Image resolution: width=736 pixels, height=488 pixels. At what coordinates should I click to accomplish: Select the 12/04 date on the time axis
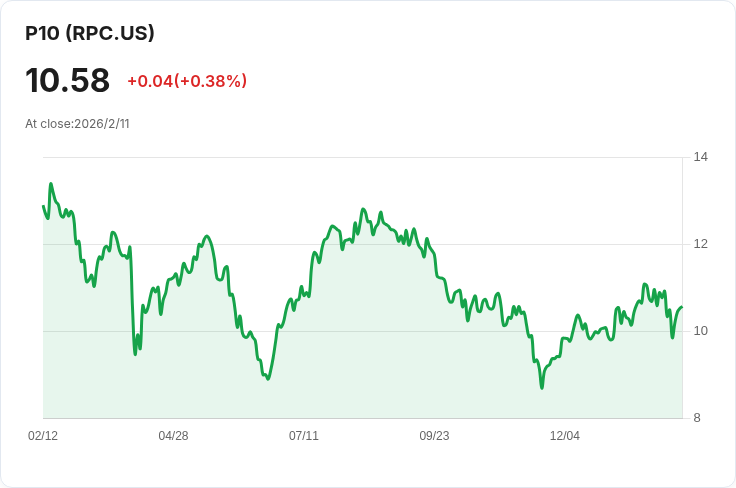565,436
